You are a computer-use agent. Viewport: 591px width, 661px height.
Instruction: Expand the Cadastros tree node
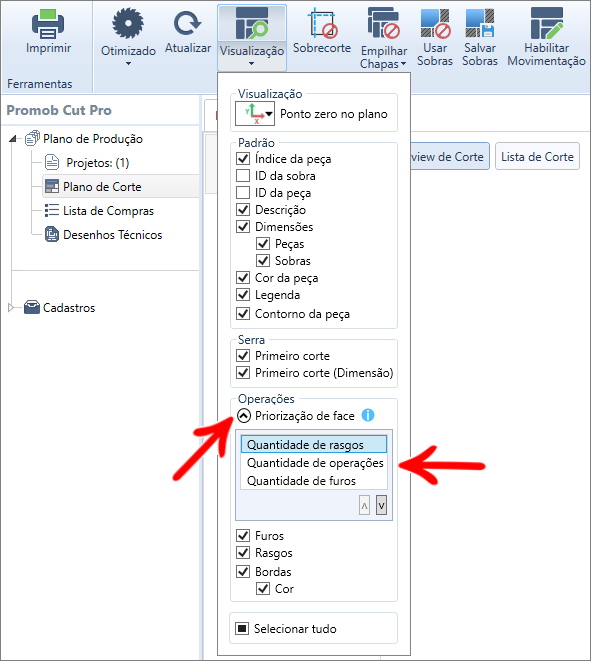[11, 308]
